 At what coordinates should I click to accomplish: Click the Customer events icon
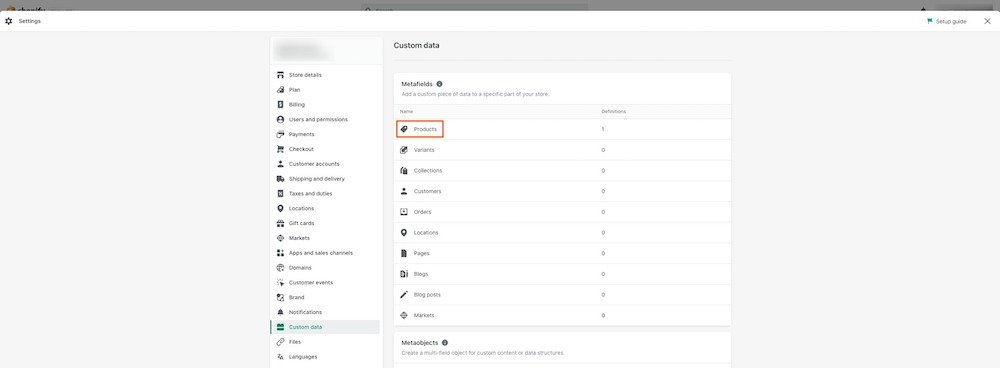coord(281,283)
